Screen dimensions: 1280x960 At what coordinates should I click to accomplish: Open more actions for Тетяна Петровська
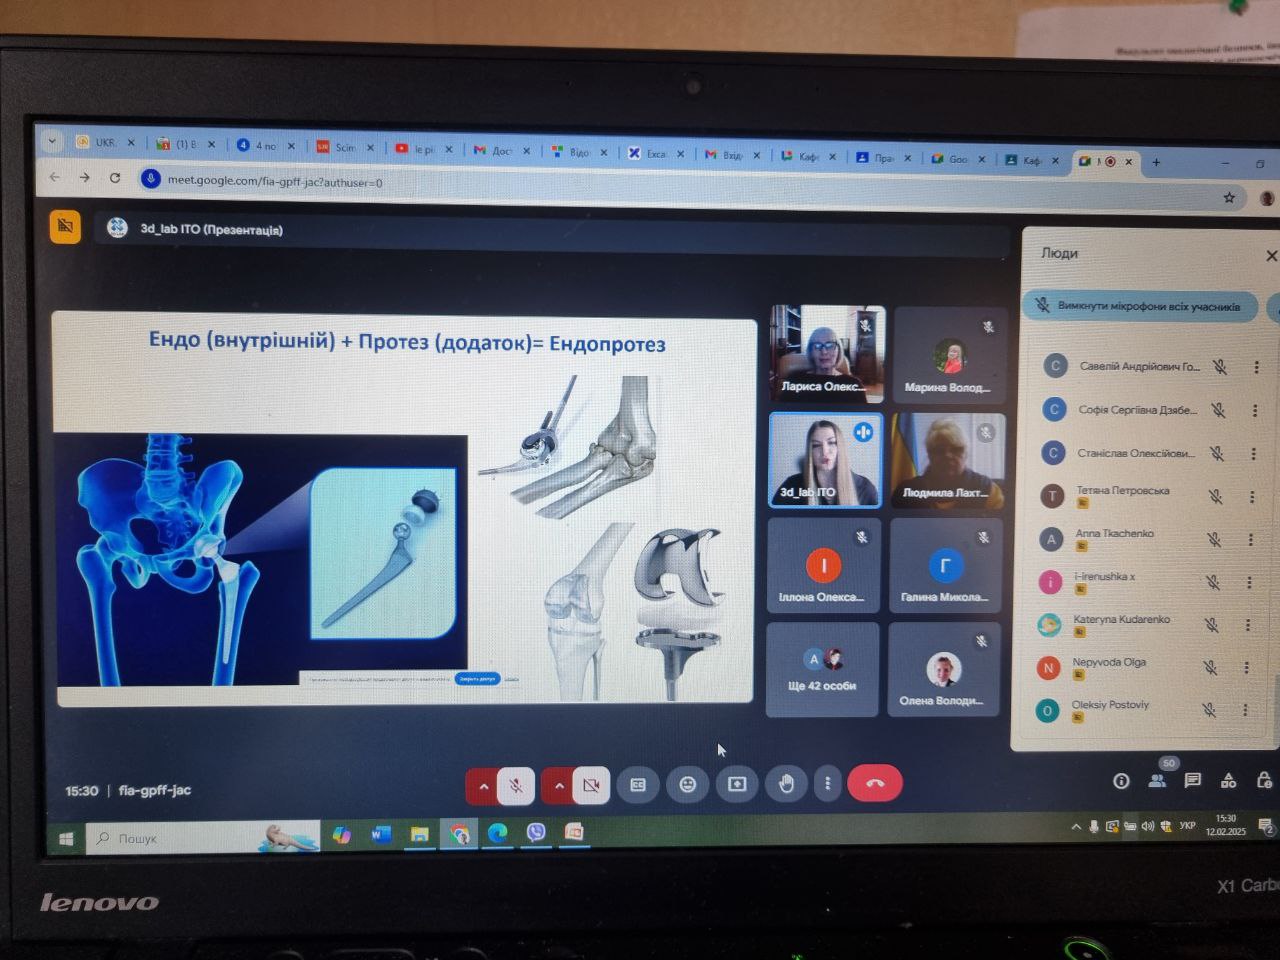pos(1252,496)
